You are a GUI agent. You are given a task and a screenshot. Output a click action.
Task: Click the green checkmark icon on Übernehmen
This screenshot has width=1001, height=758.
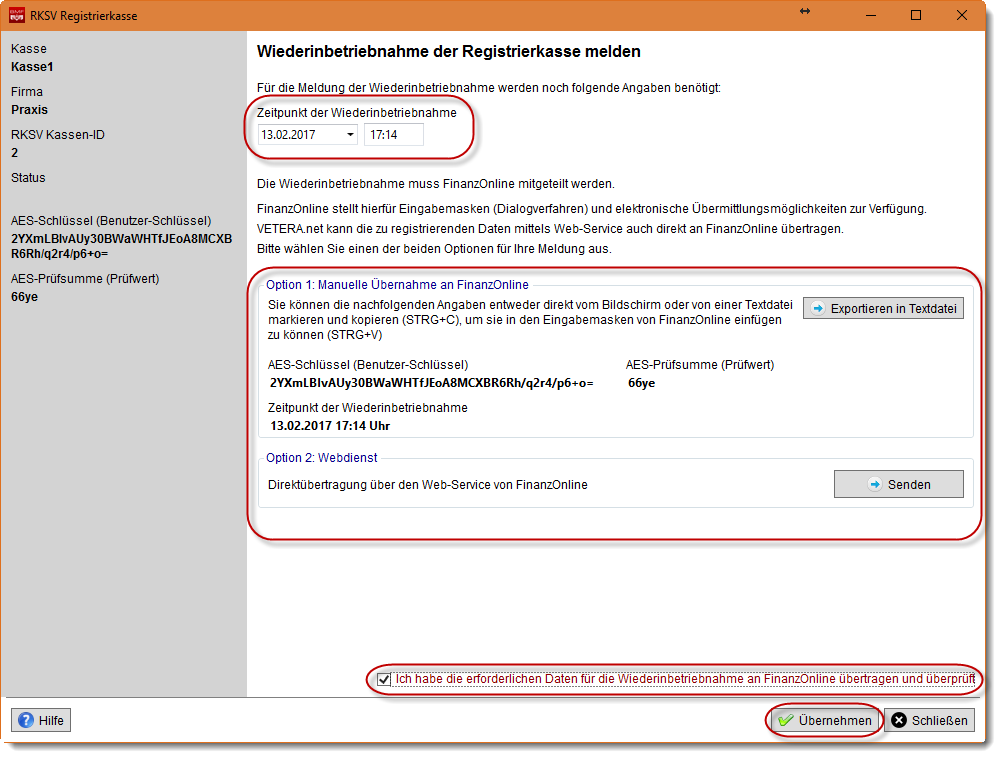[786, 720]
